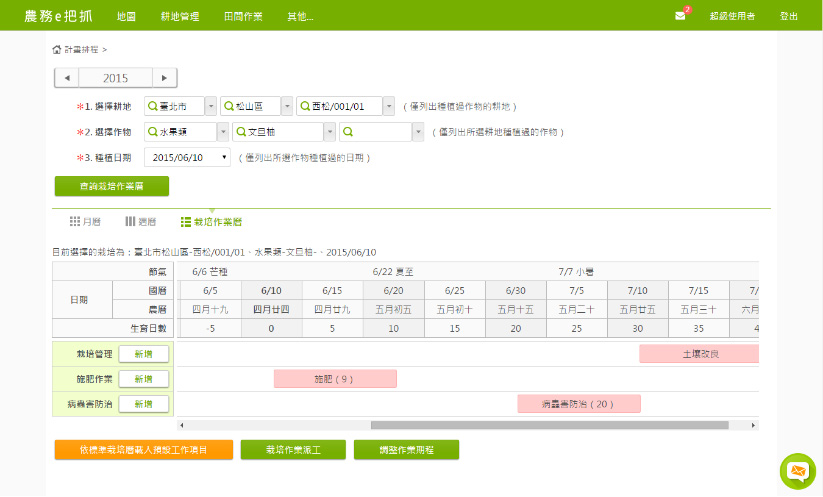Expand the 西松/001/01 field dropdown
This screenshot has height=497, width=823.
click(388, 106)
